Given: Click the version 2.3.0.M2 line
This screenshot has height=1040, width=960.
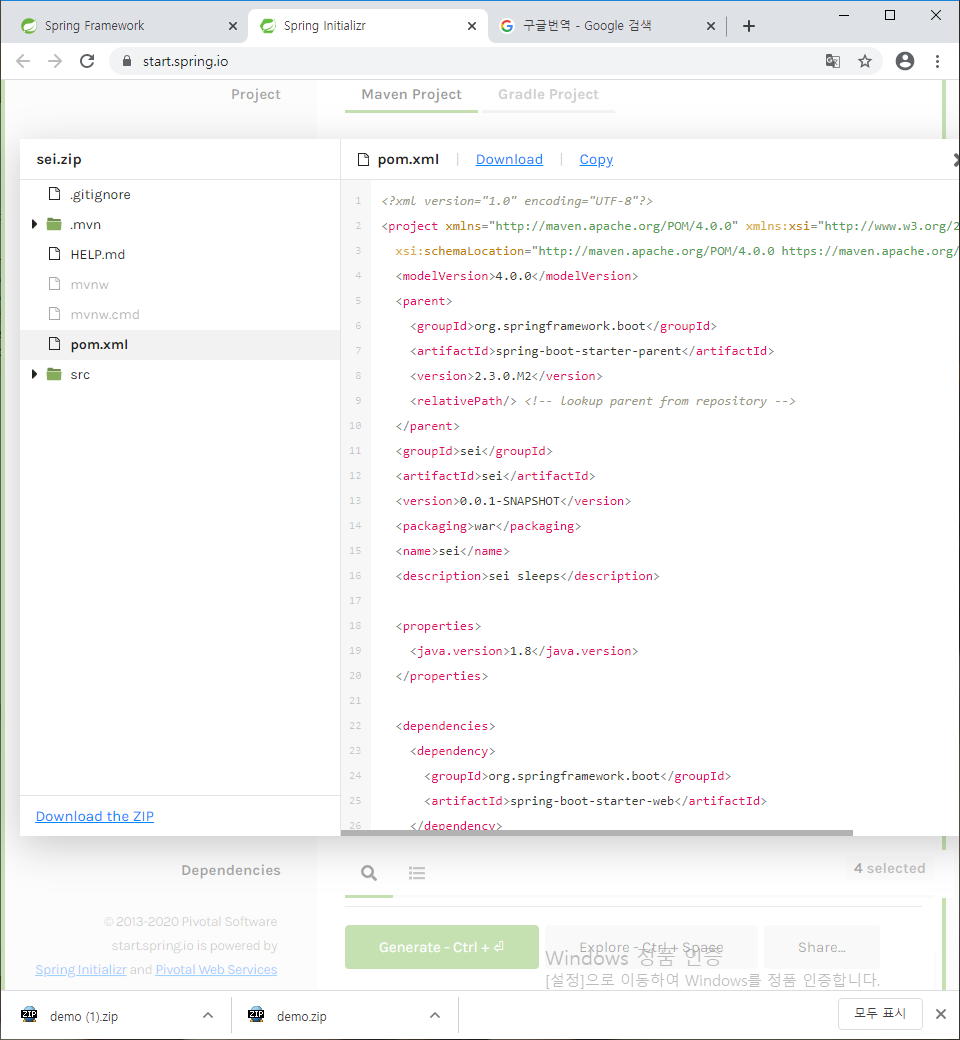Looking at the screenshot, I should click(506, 376).
